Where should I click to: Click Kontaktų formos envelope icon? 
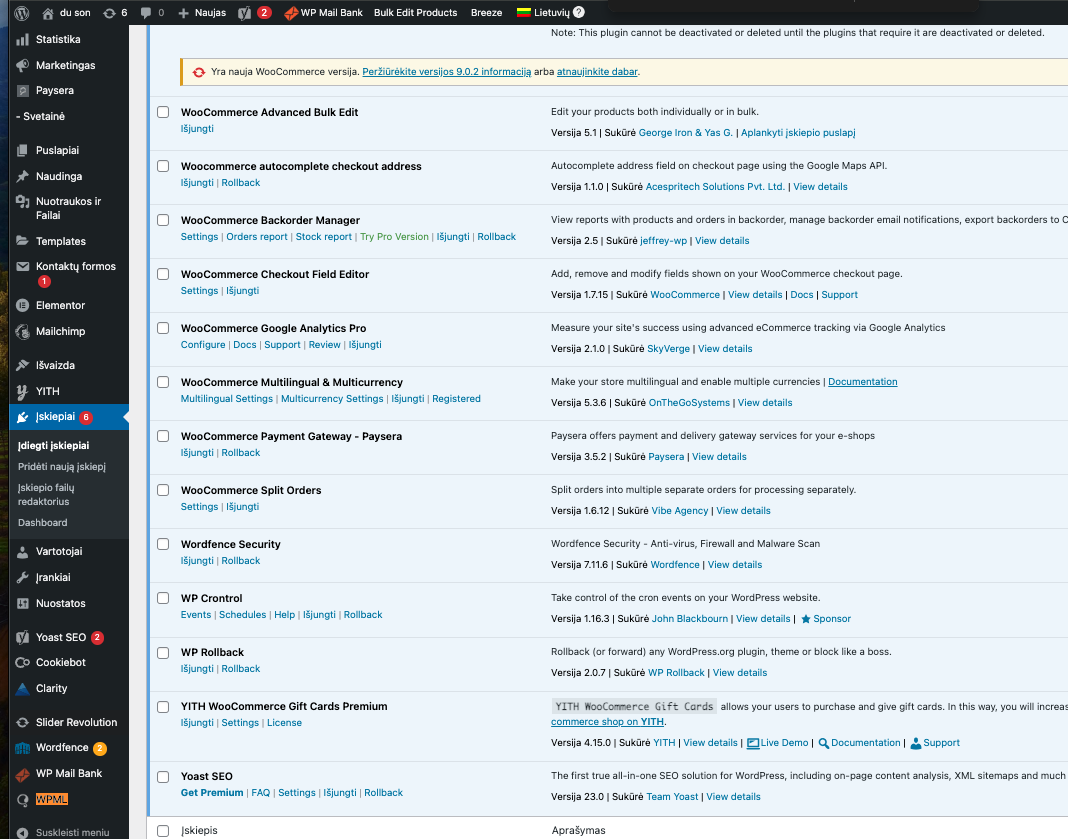coord(22,266)
